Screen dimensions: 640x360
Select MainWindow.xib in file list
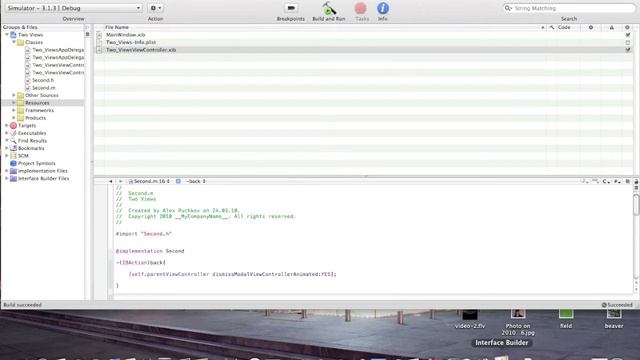(x=125, y=35)
